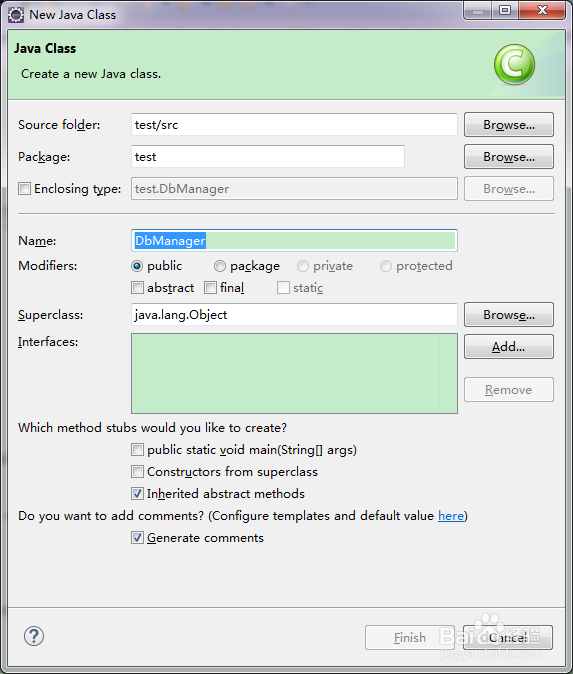
Task: Click inside the Interfaces list box
Action: [294, 374]
